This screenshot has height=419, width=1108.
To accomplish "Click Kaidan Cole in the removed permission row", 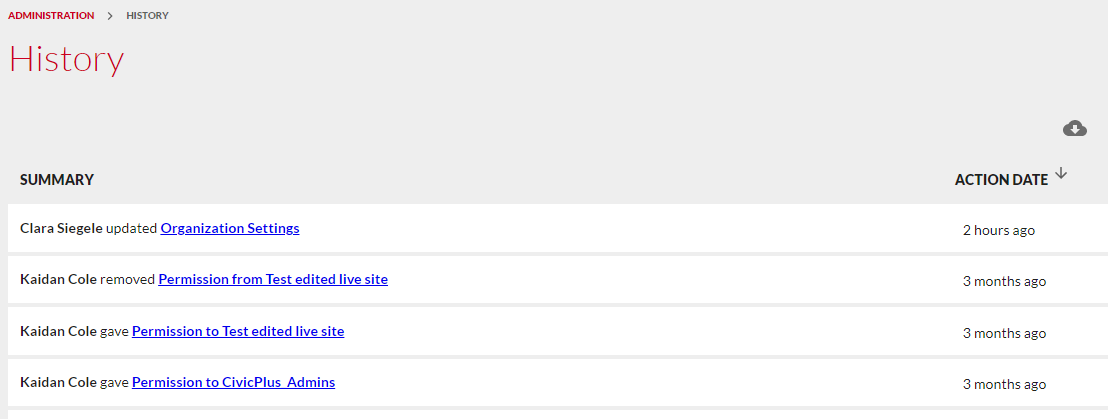I will [58, 279].
